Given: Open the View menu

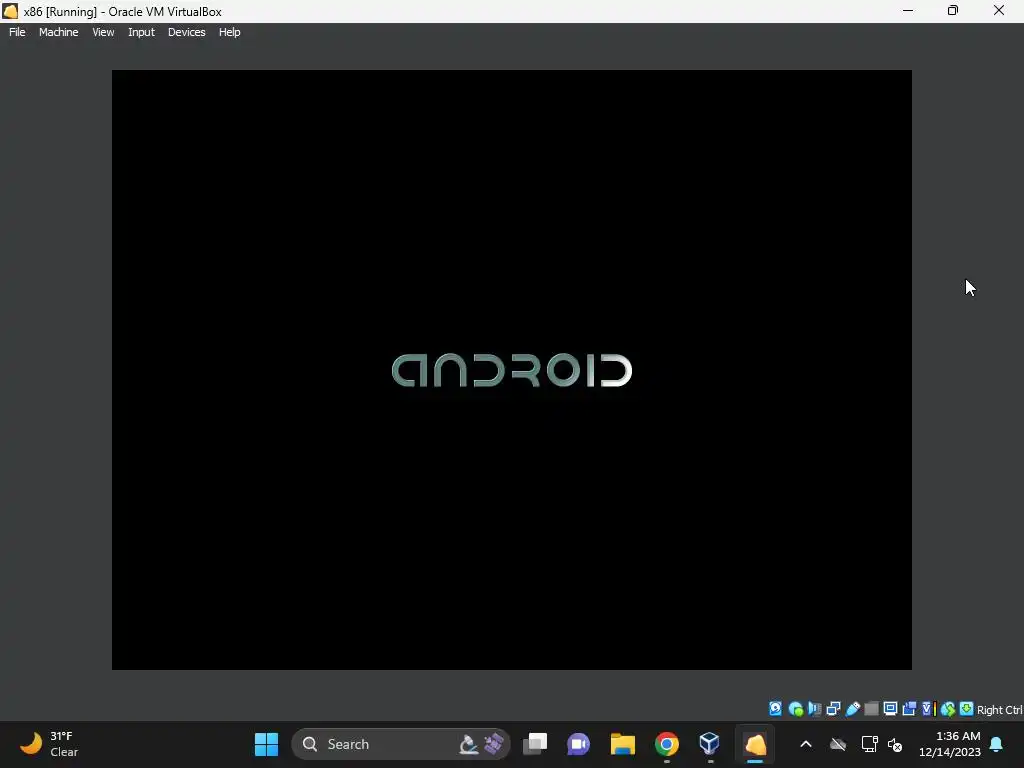Looking at the screenshot, I should (x=103, y=32).
